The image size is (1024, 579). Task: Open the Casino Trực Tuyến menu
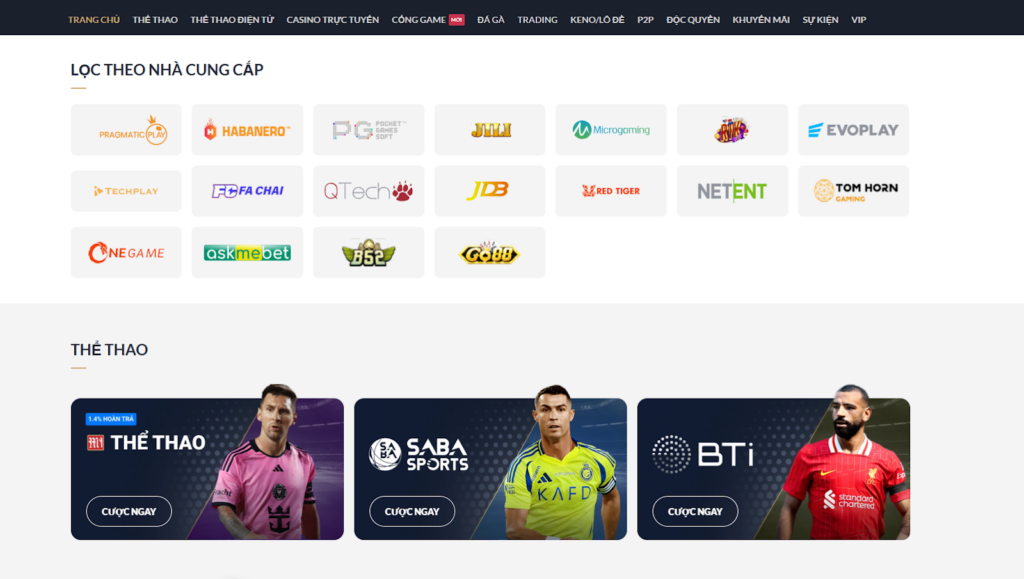point(332,20)
